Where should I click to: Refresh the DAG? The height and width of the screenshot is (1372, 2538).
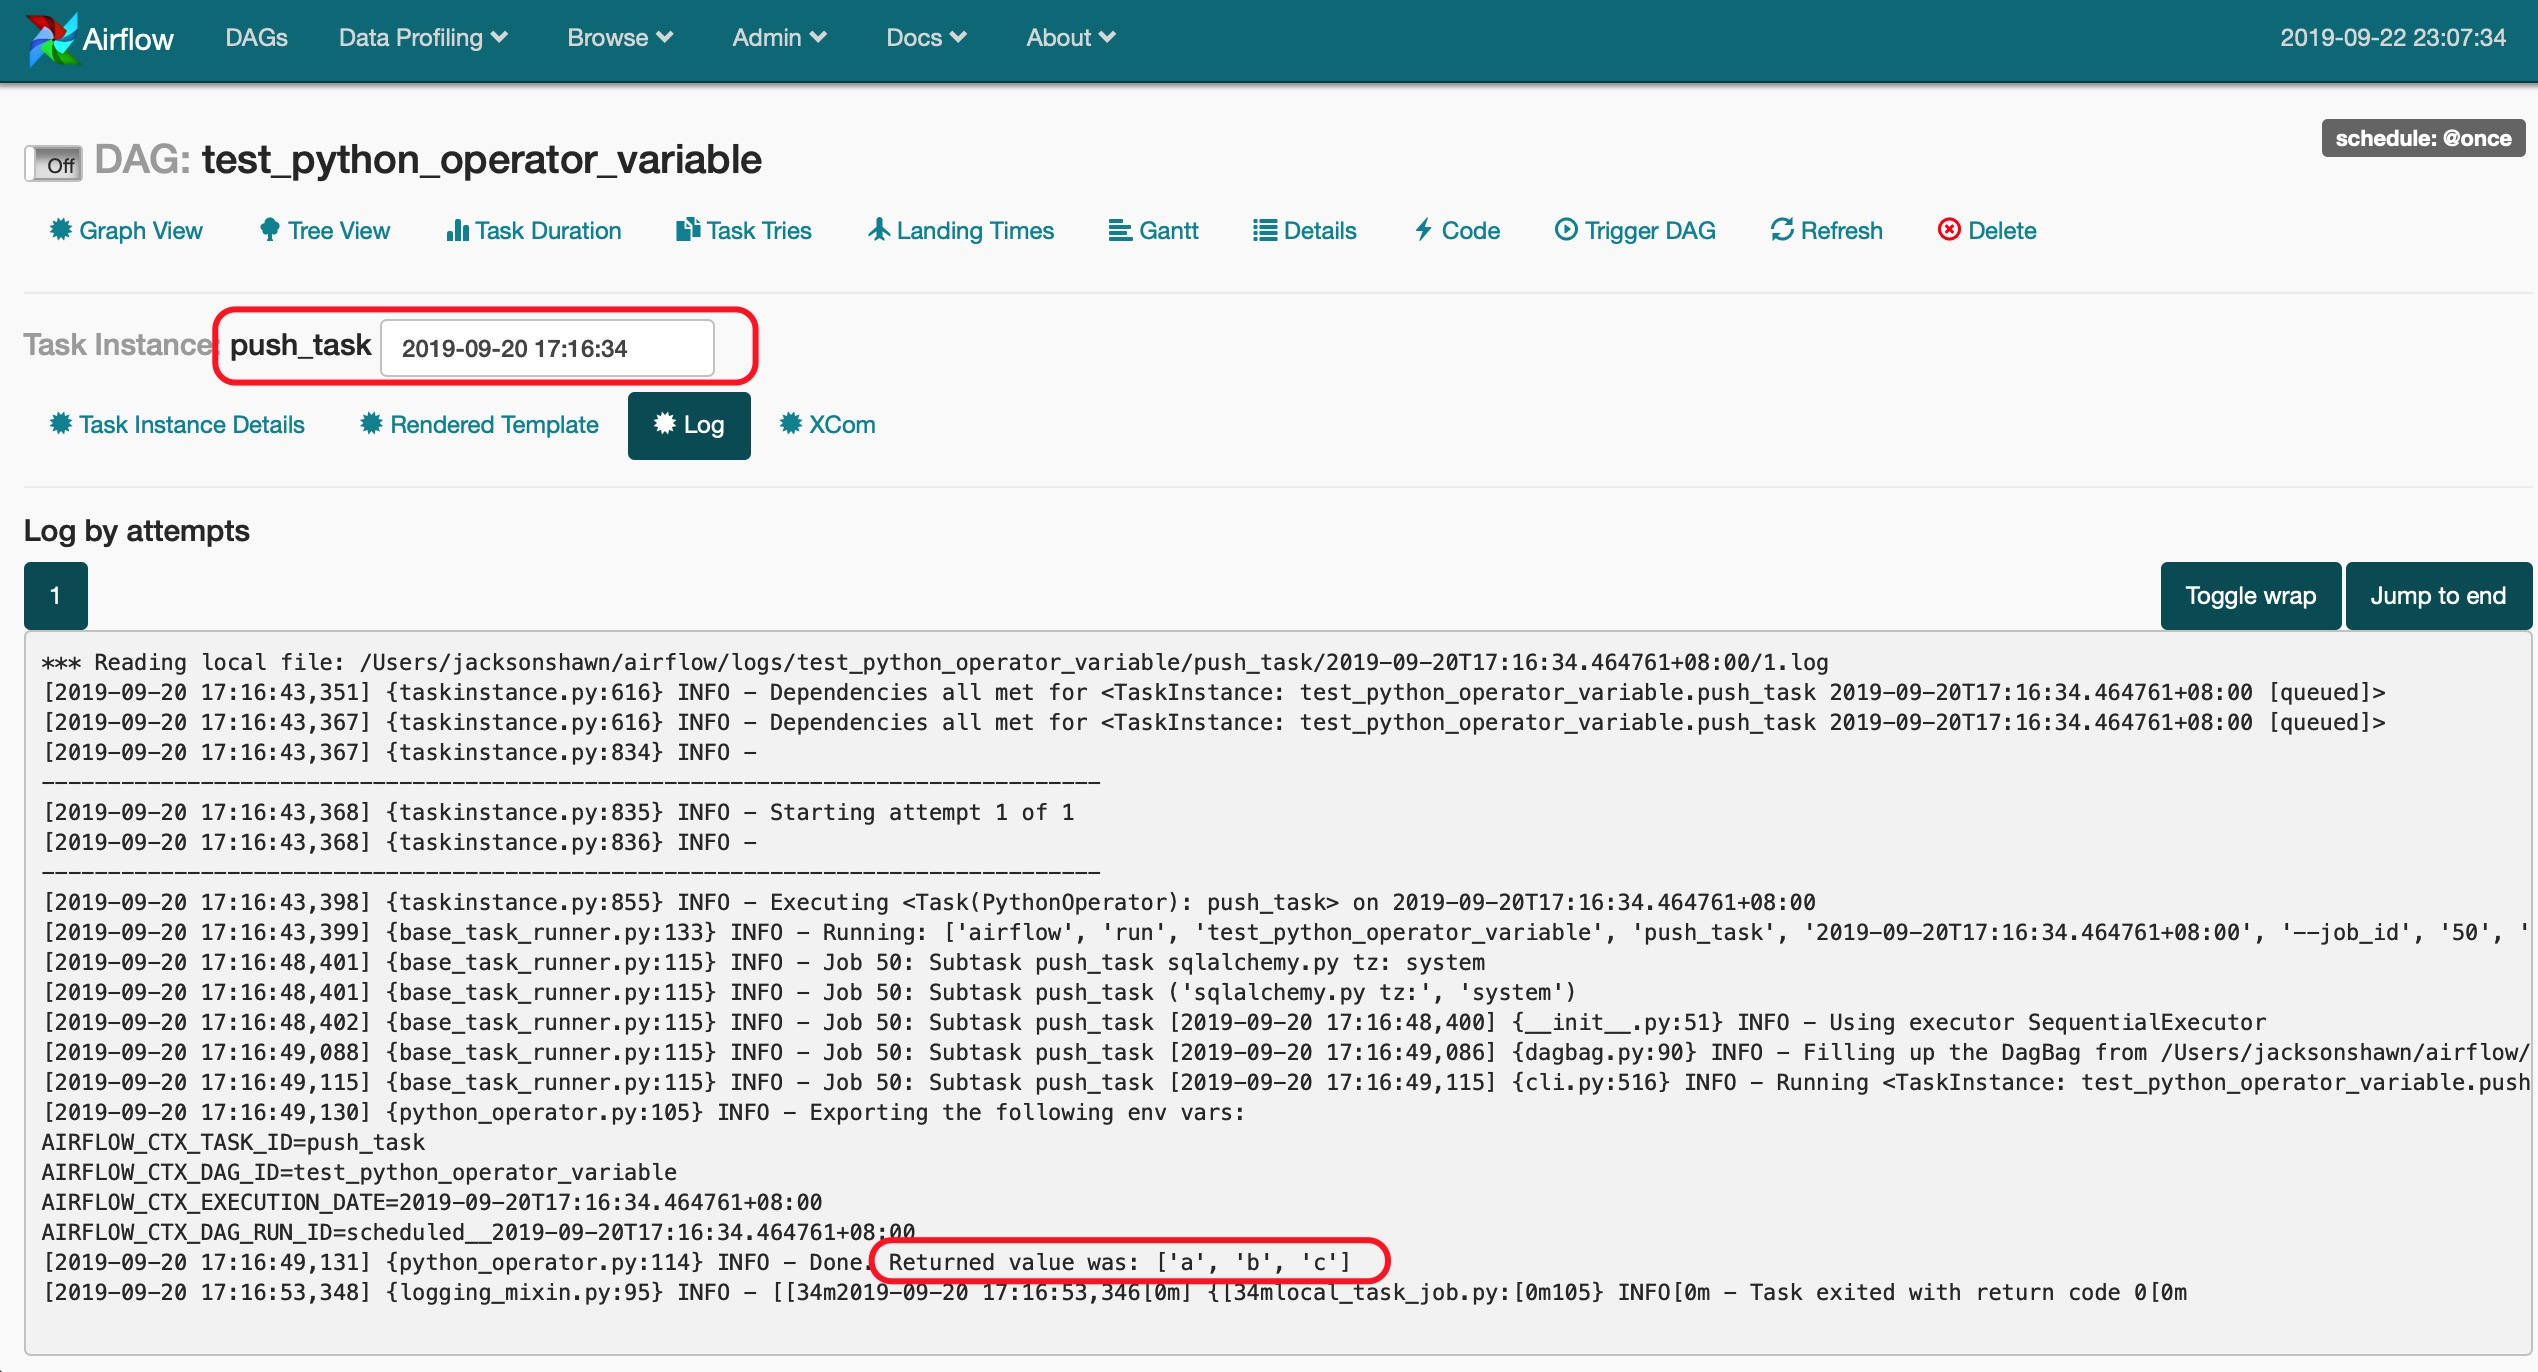[x=1826, y=231]
